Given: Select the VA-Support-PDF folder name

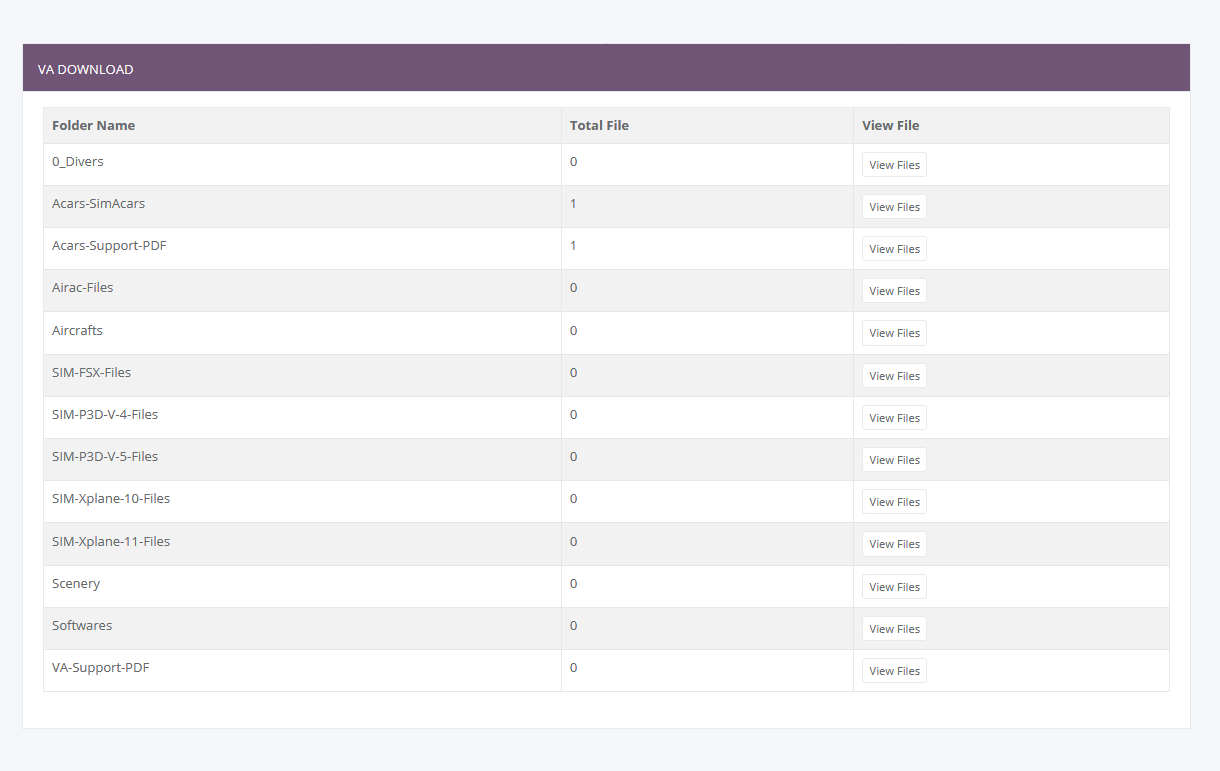Looking at the screenshot, I should 101,667.
